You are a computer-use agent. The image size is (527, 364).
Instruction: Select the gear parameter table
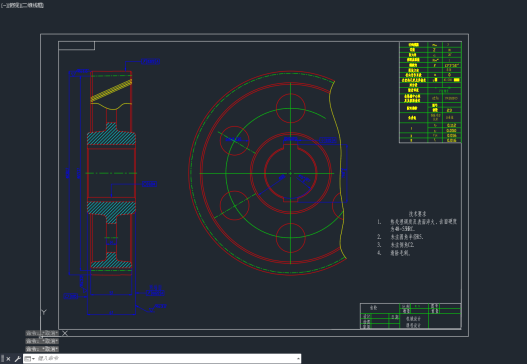point(430,92)
